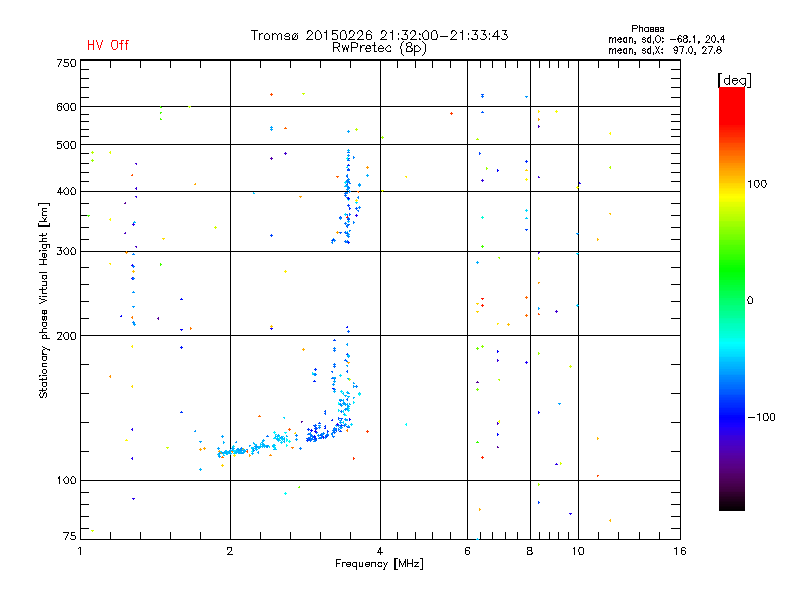Click the RwPretec (8p) subtitle
The width and height of the screenshot is (800, 600).
tap(379, 48)
